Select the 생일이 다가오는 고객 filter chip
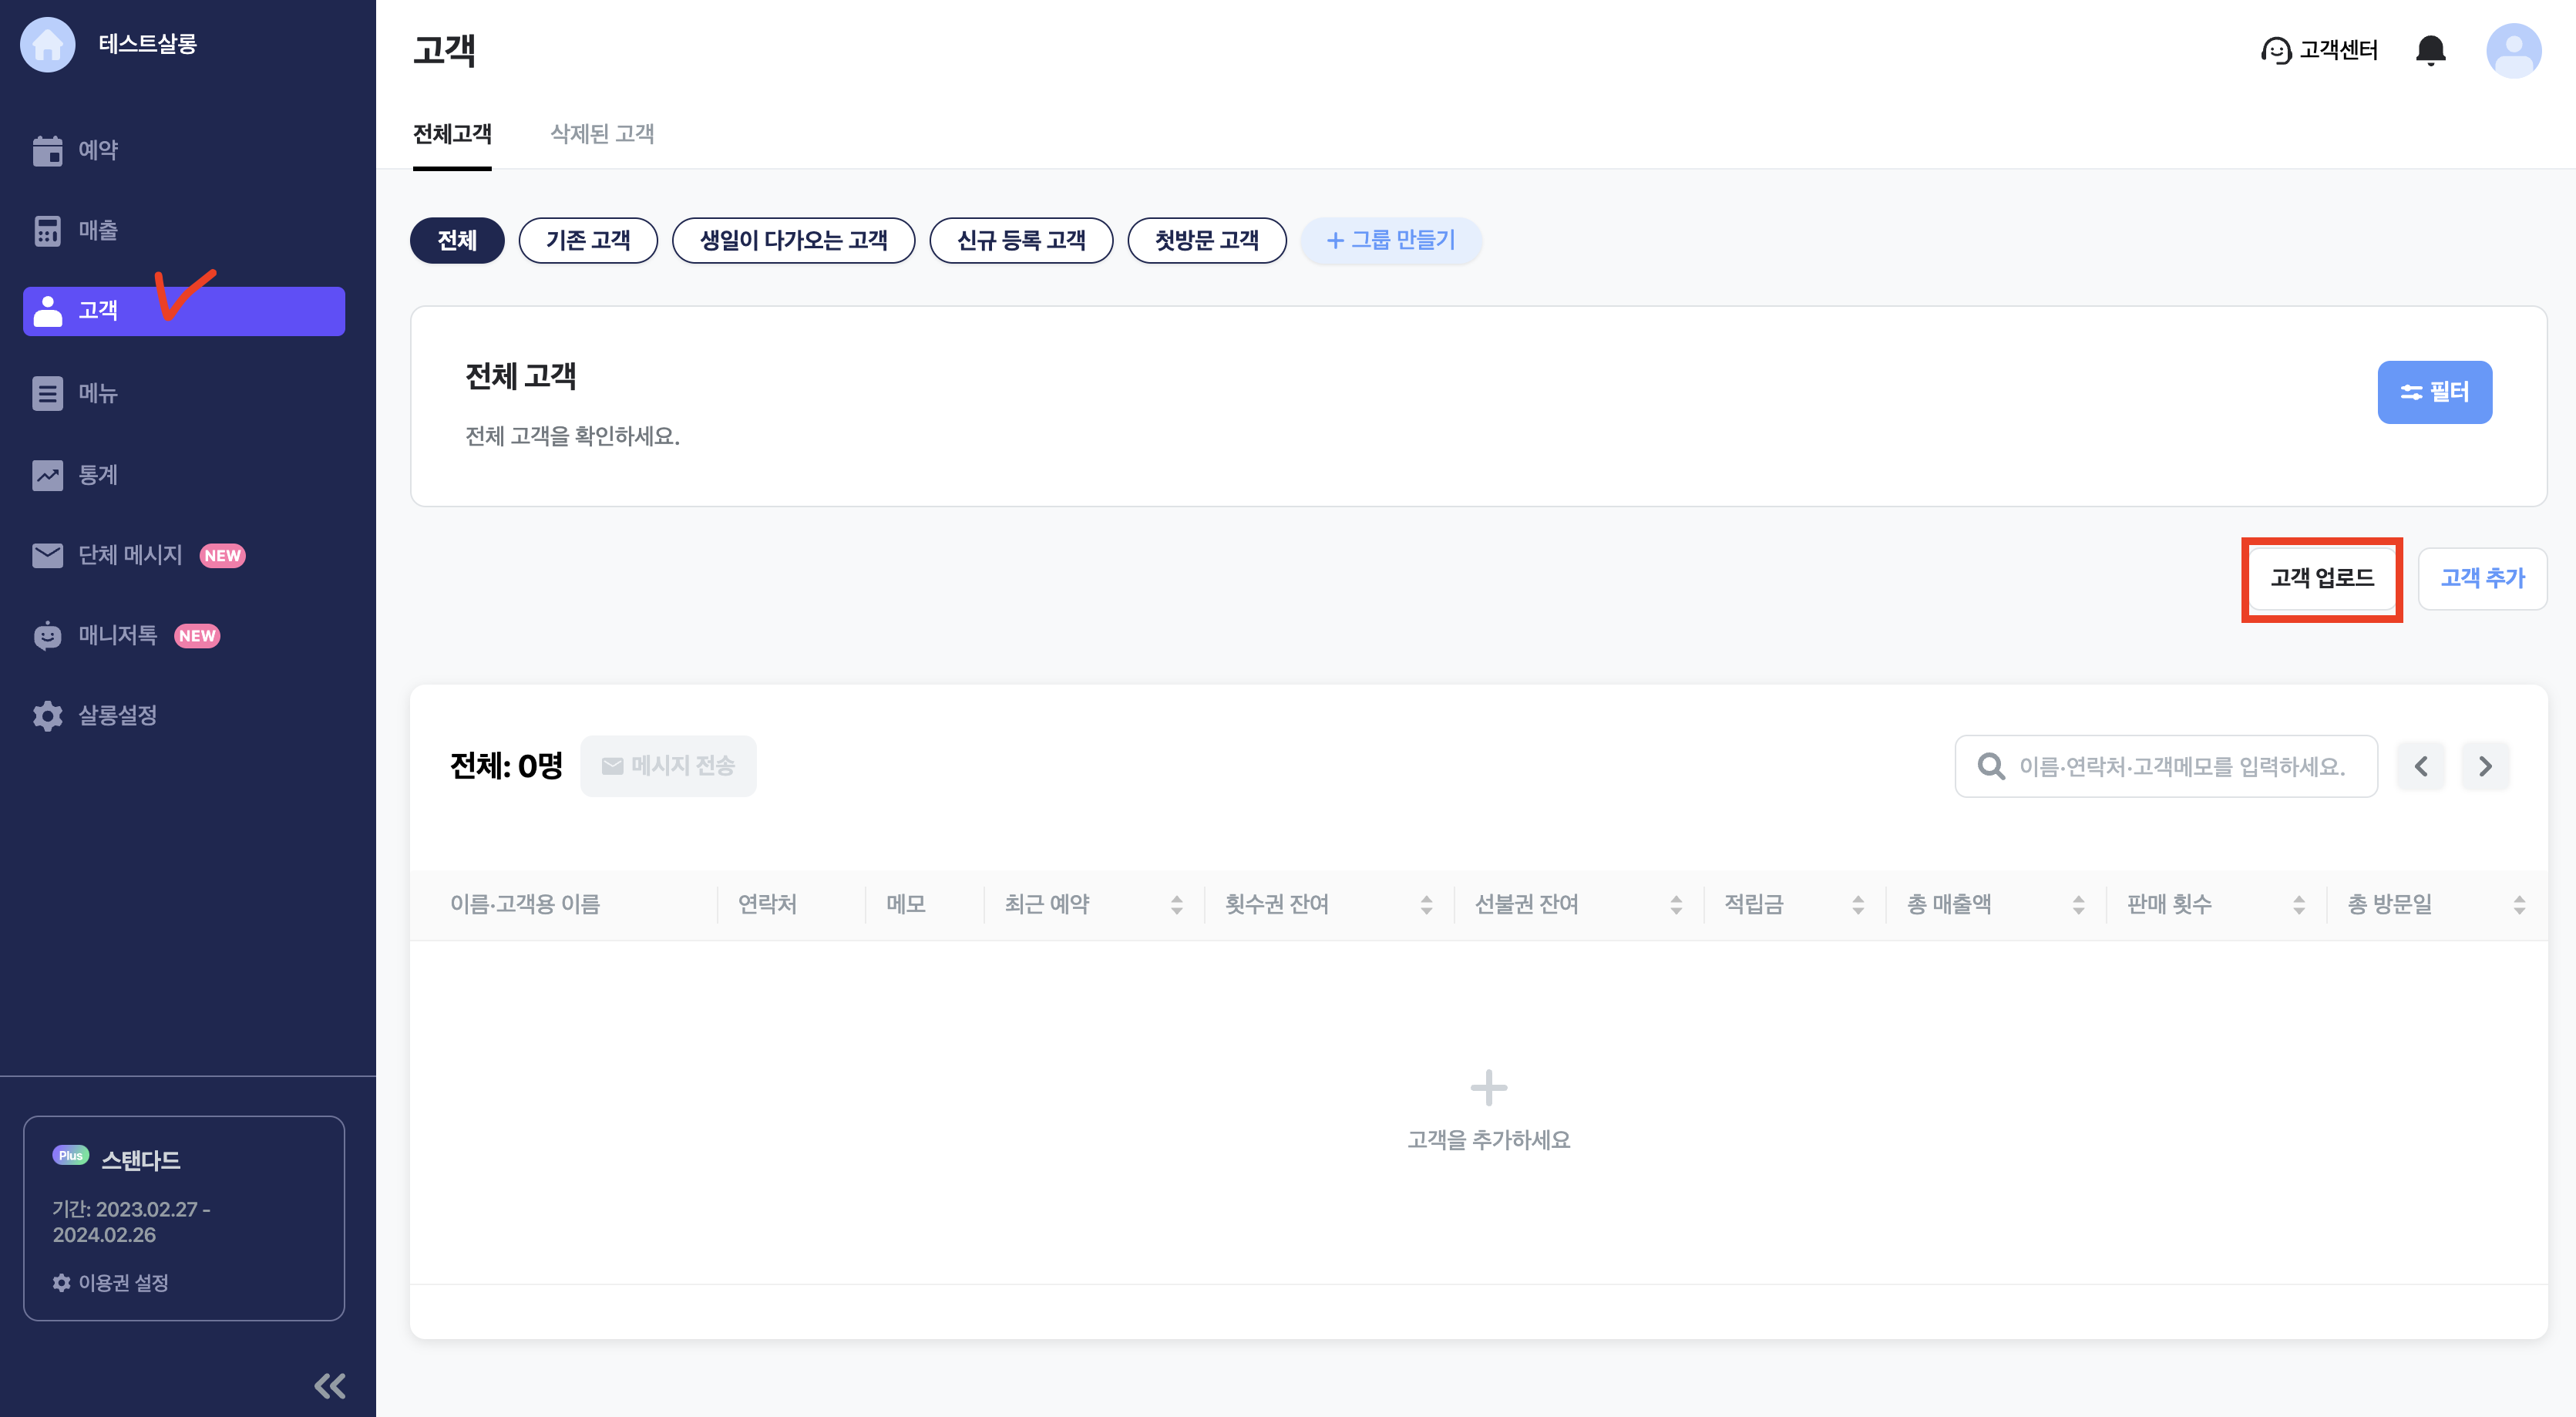Screen dimensions: 2576x1417 [793, 240]
